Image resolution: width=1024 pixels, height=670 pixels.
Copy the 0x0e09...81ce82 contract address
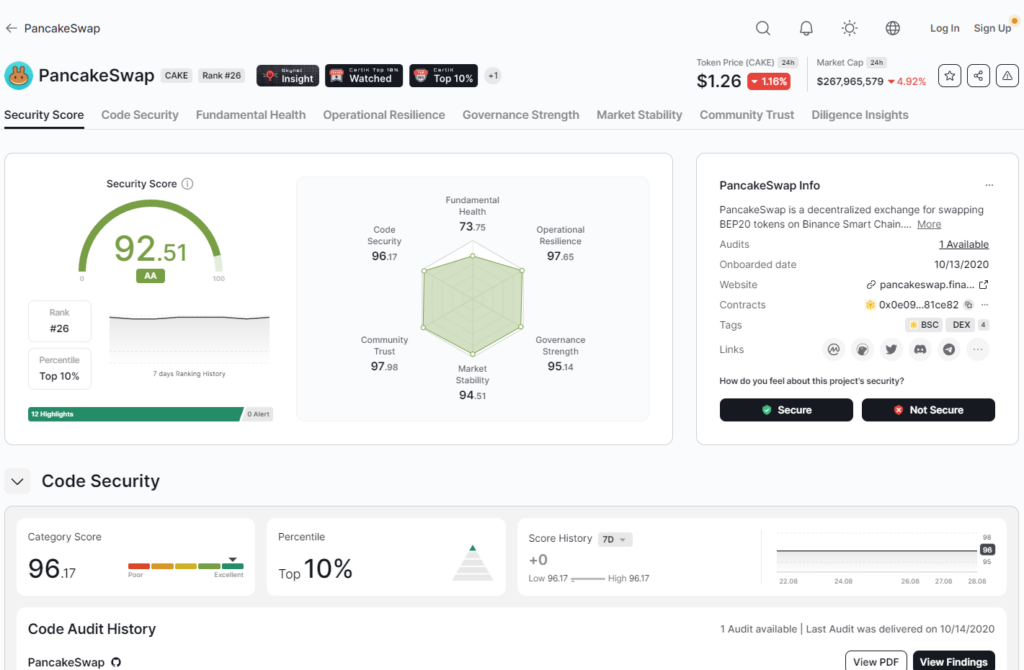tap(968, 305)
